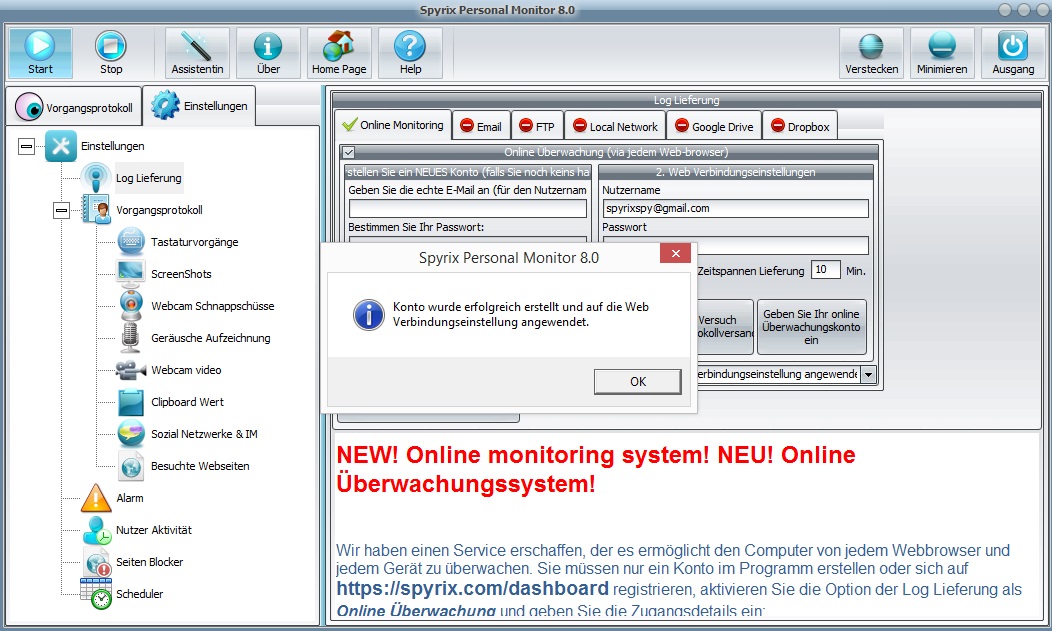Click Geben Sie Ihr online Überwachungskonto ein
This screenshot has height=631, width=1052.
pos(811,327)
